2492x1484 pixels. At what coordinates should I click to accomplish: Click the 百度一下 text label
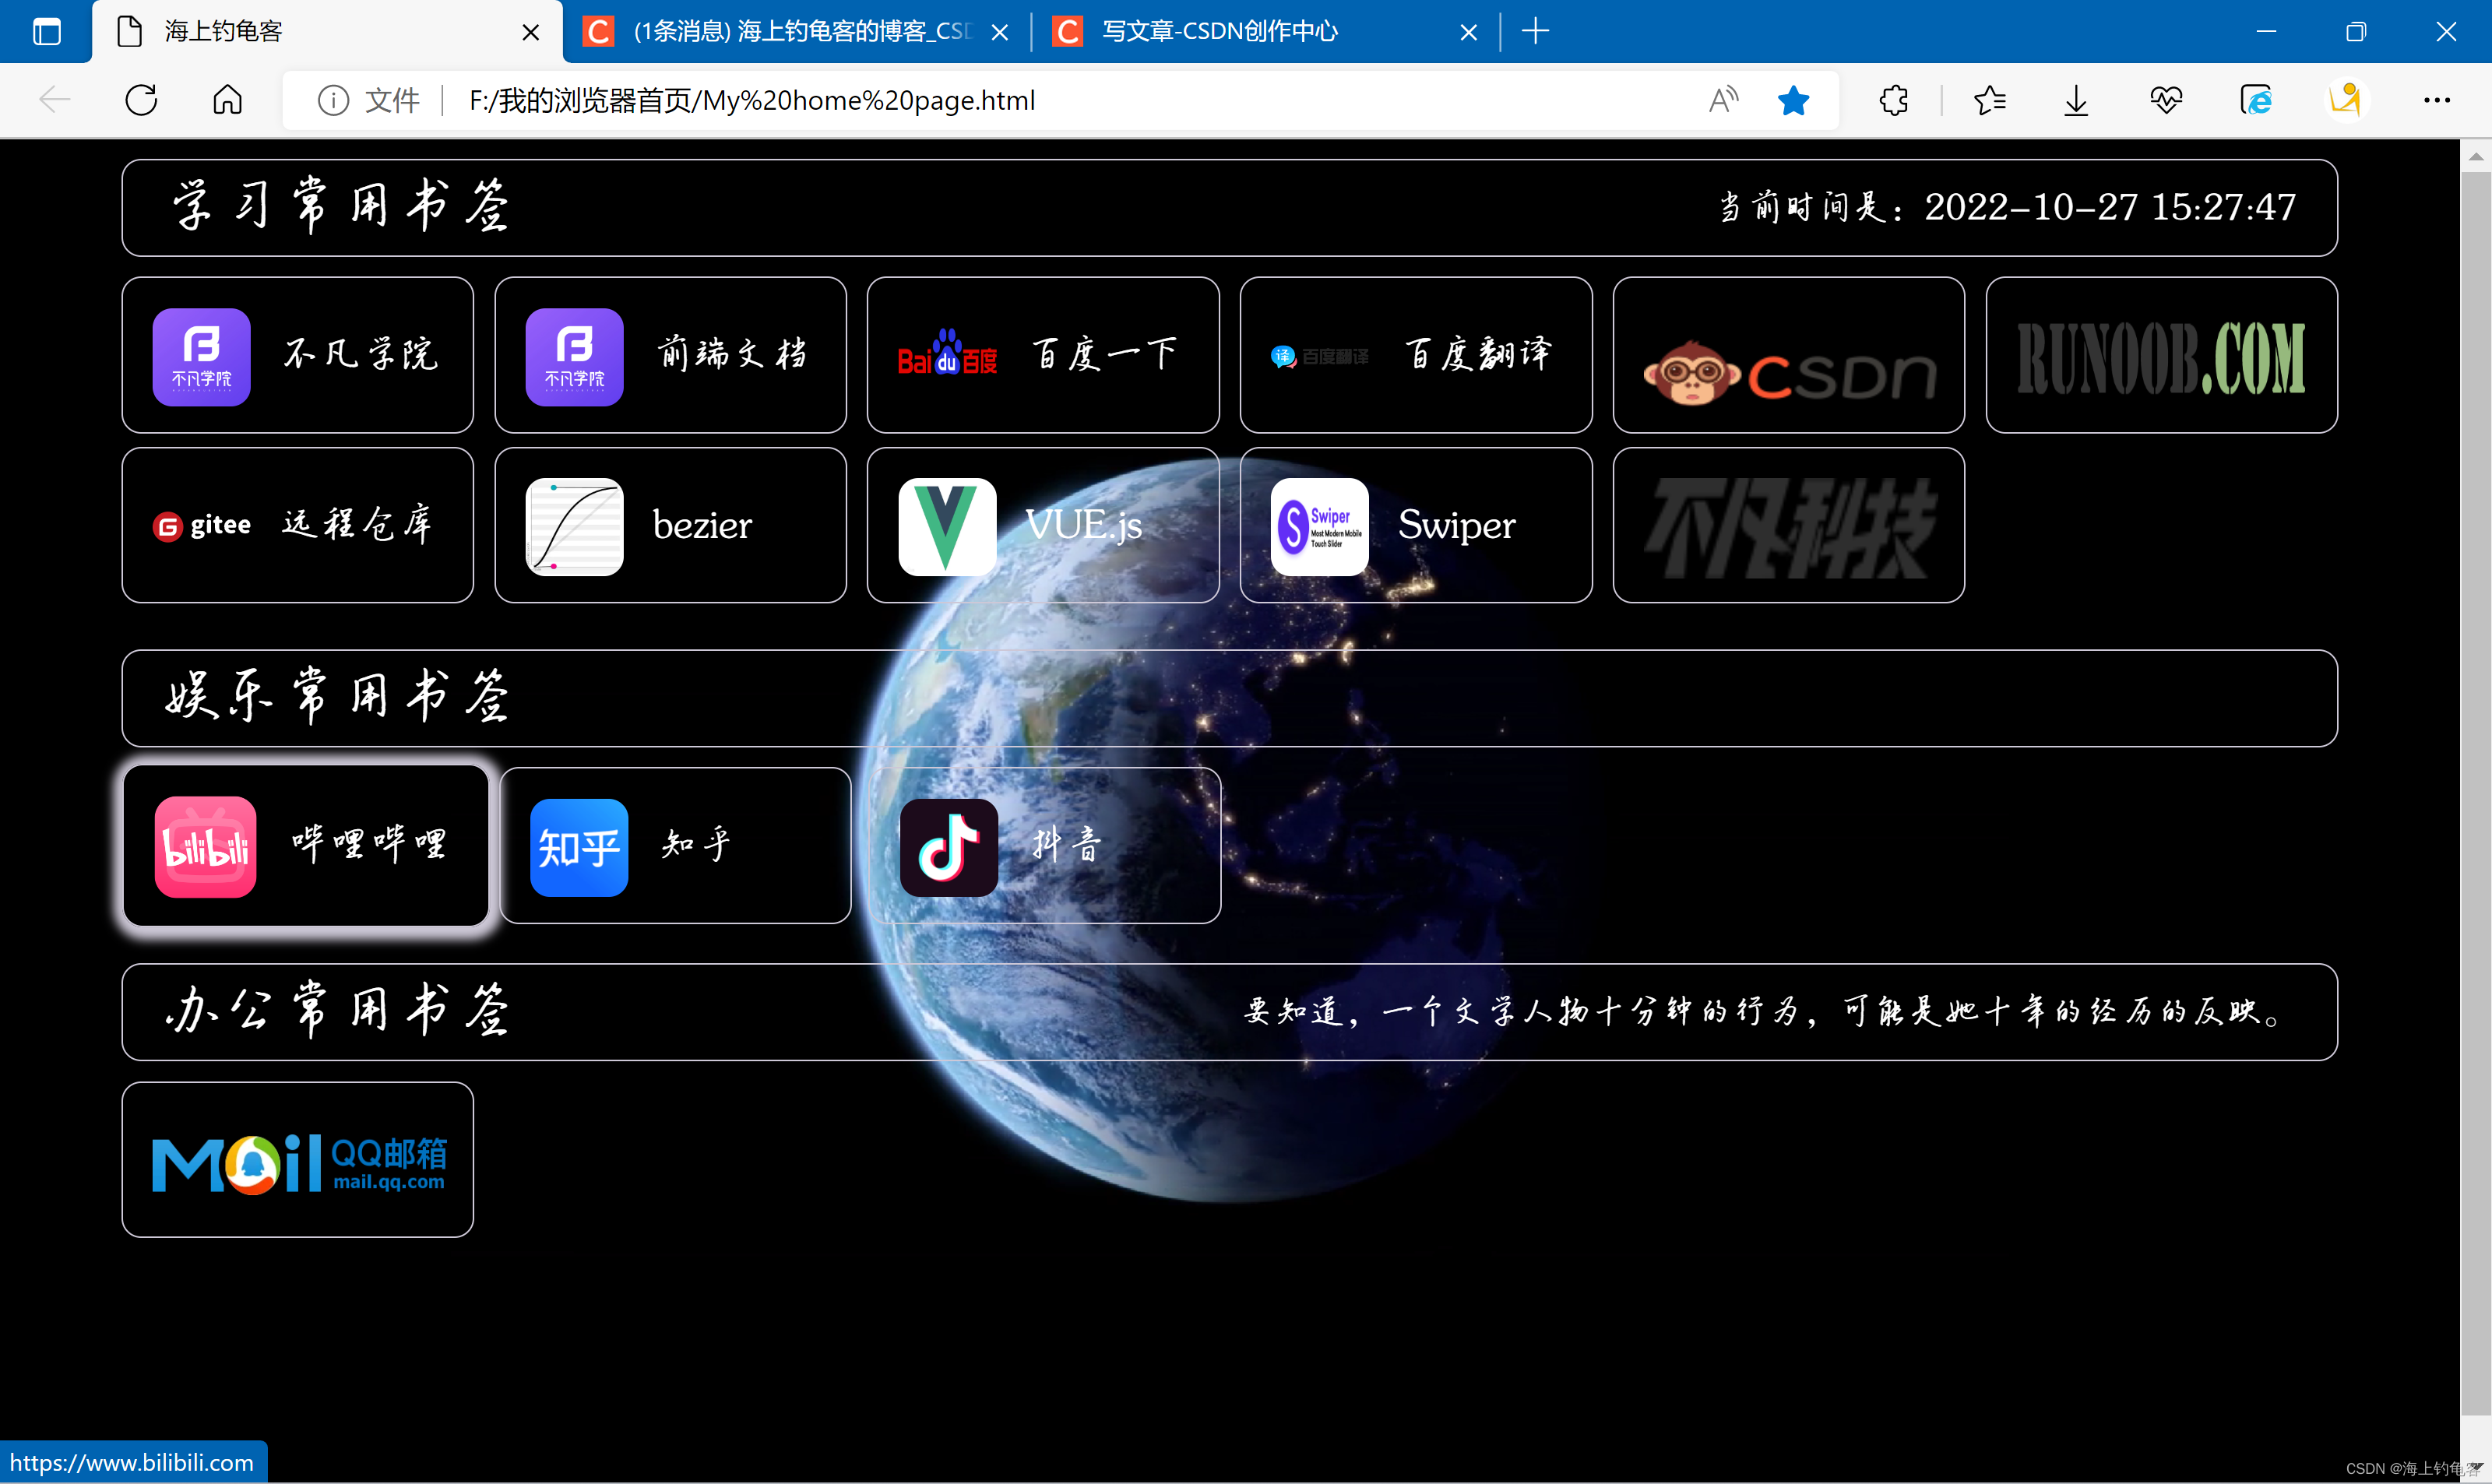click(x=1104, y=354)
